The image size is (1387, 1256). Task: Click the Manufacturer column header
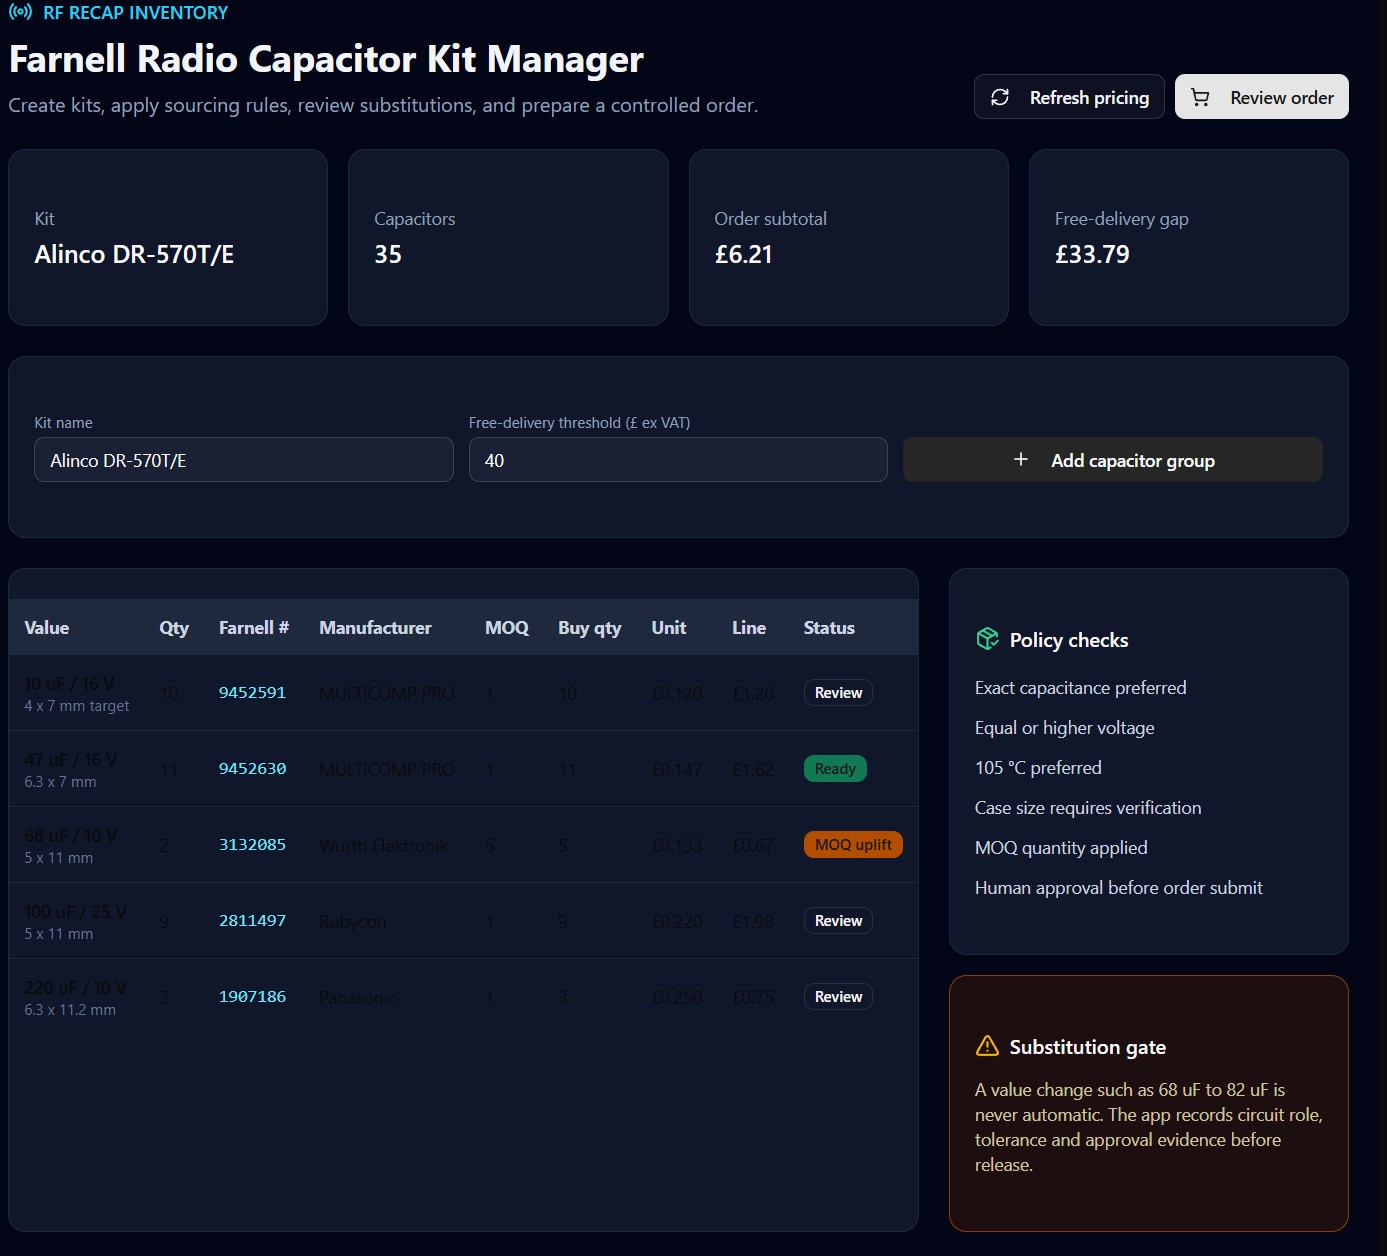click(x=375, y=627)
